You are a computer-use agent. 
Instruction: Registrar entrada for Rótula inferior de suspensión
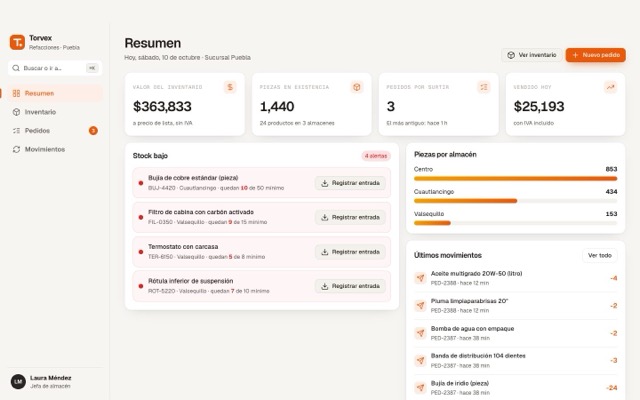click(350, 286)
